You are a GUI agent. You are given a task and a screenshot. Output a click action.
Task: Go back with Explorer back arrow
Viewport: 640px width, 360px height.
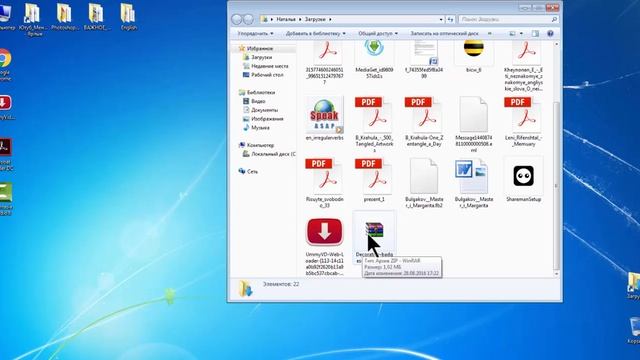click(237, 19)
